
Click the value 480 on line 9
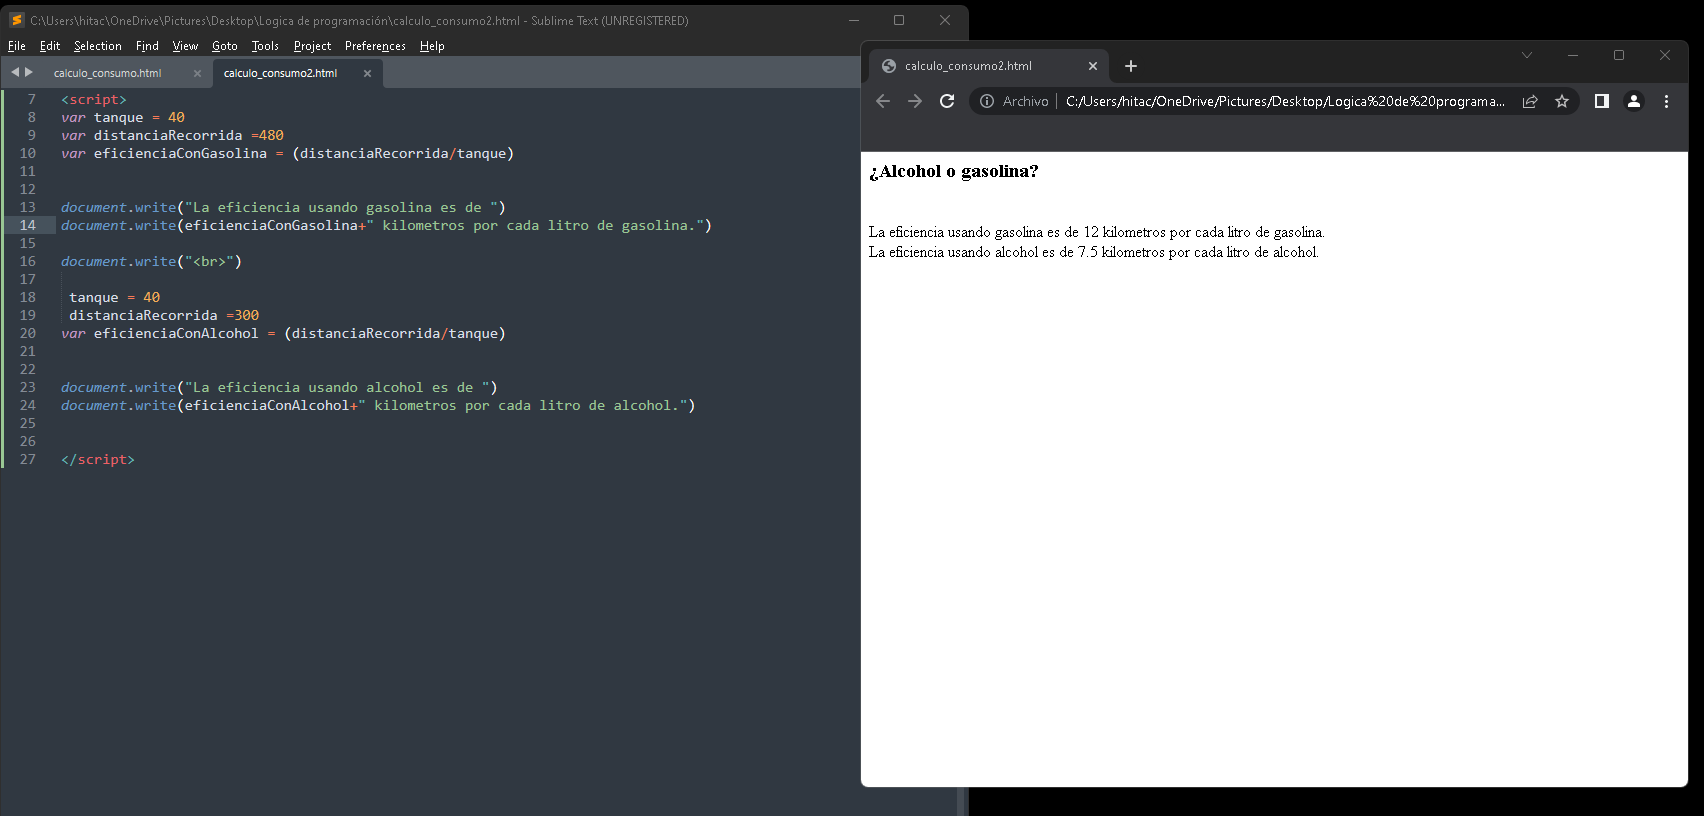[271, 135]
